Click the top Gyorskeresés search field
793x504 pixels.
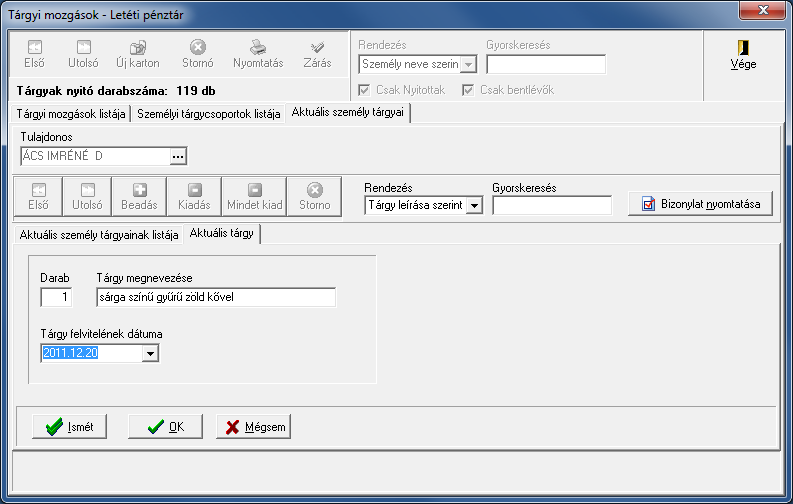click(x=546, y=64)
